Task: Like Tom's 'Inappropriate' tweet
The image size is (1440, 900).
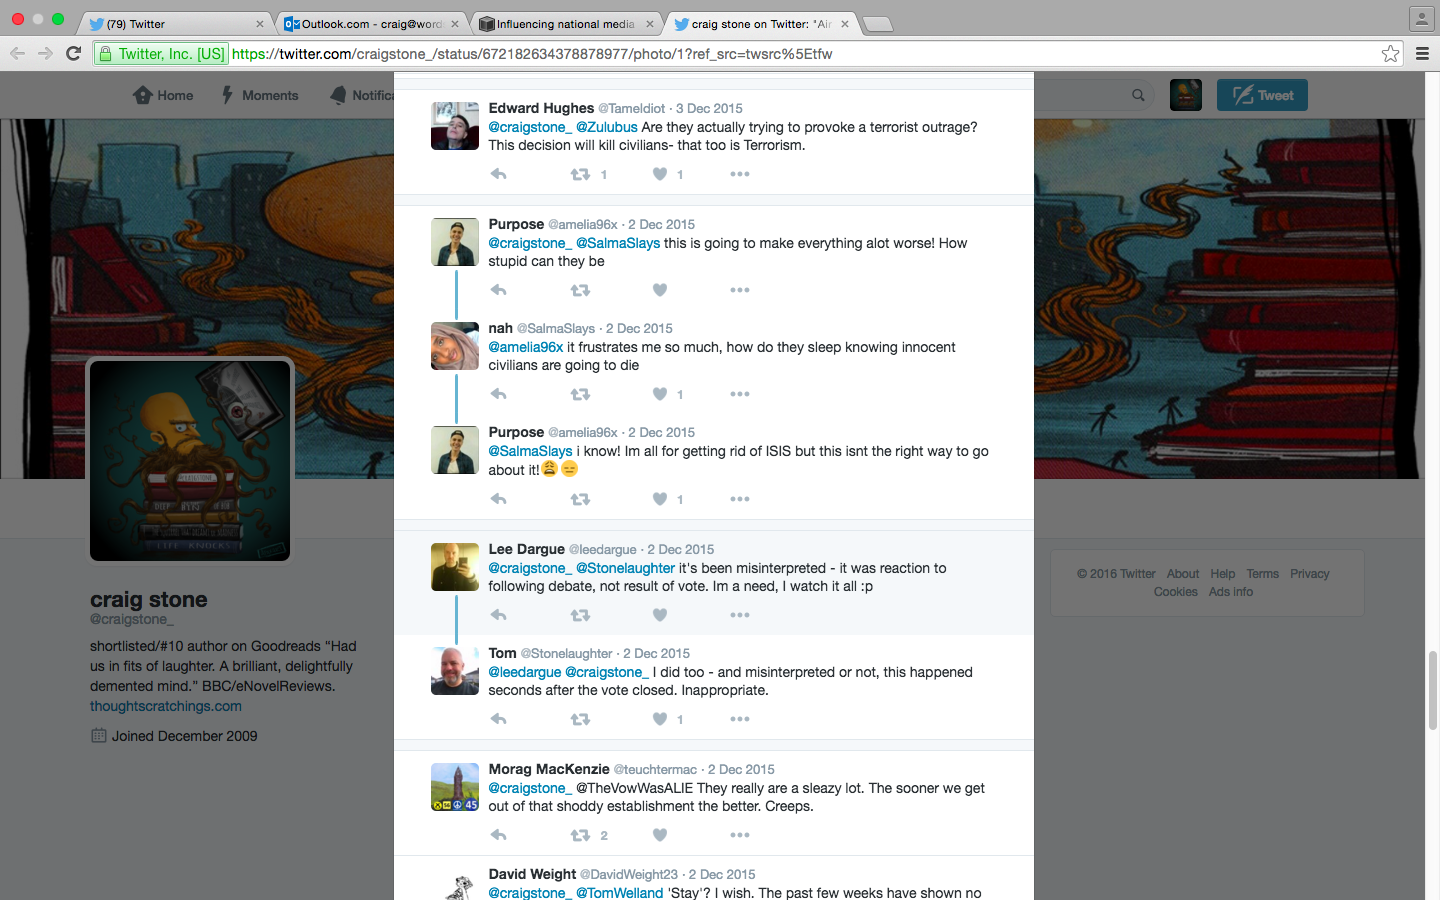Action: click(x=660, y=719)
